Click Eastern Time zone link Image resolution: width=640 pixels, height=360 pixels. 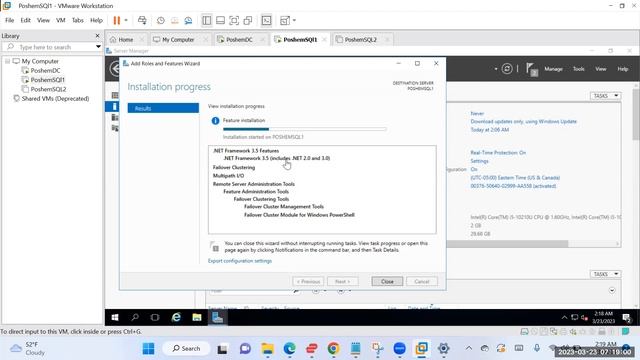[515, 178]
